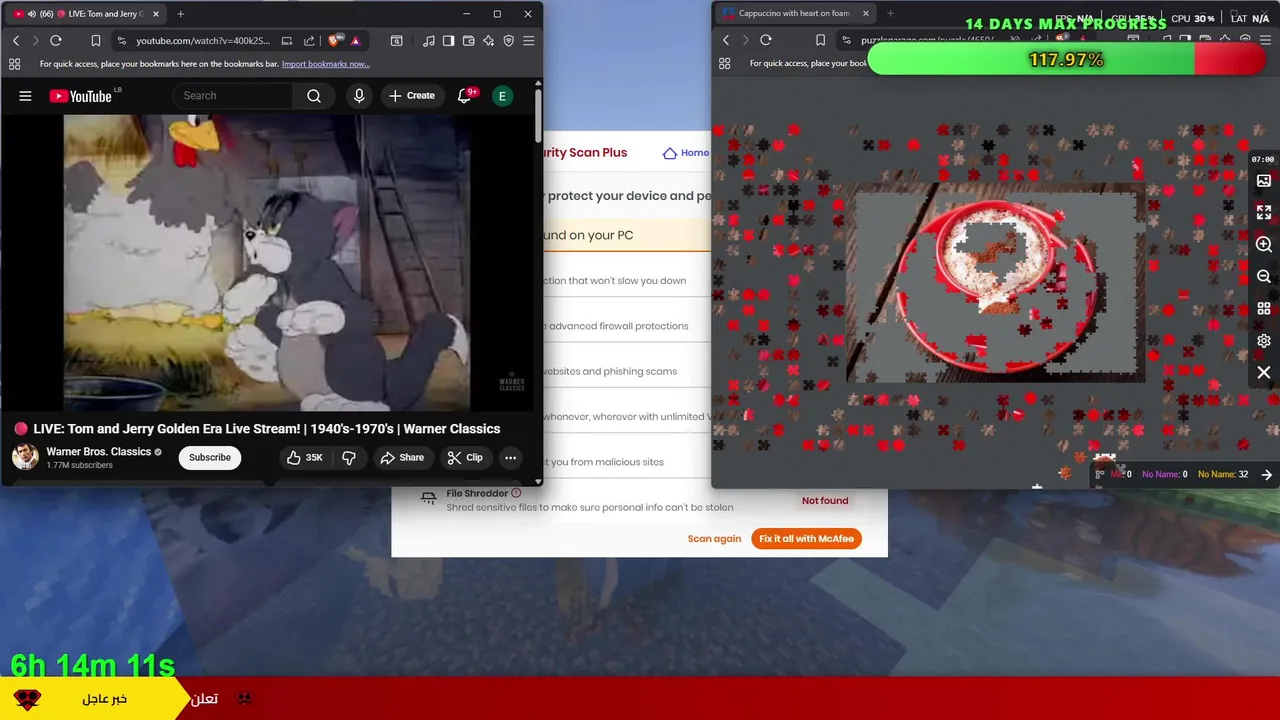1280x720 pixels.
Task: Clip the Tom and Jerry live stream
Action: (465, 458)
